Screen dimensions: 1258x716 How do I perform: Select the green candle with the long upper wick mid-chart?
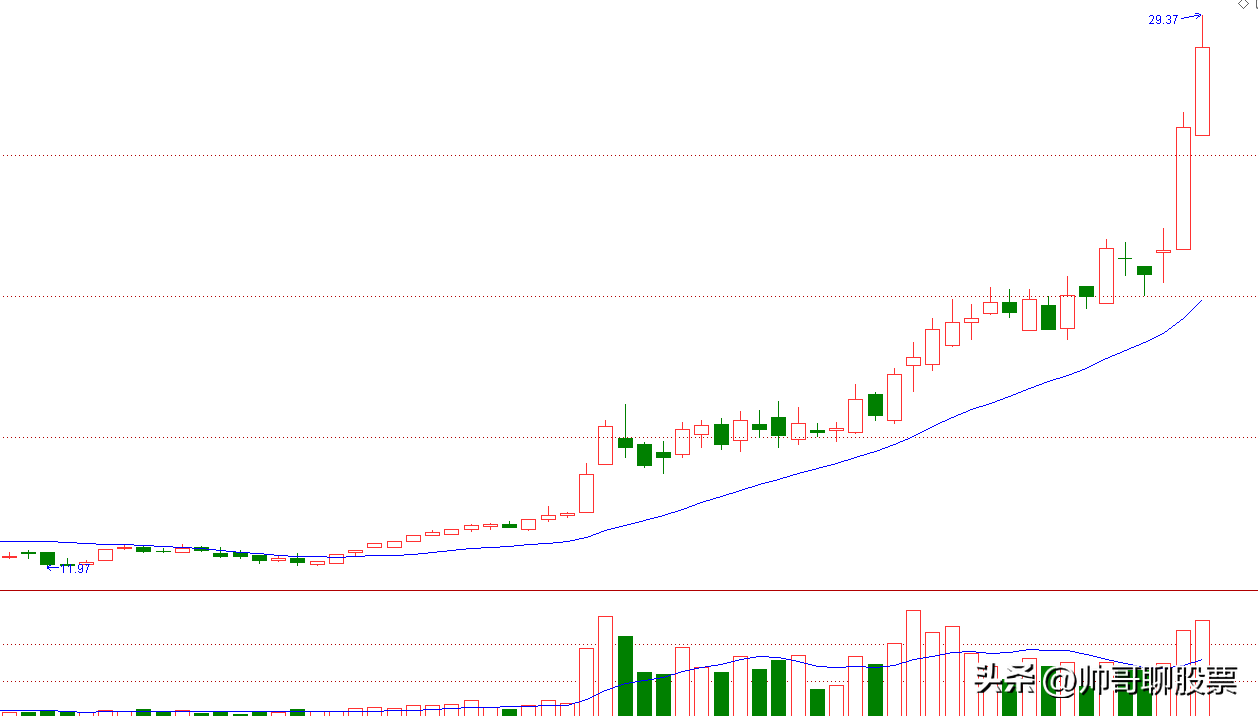pos(625,441)
